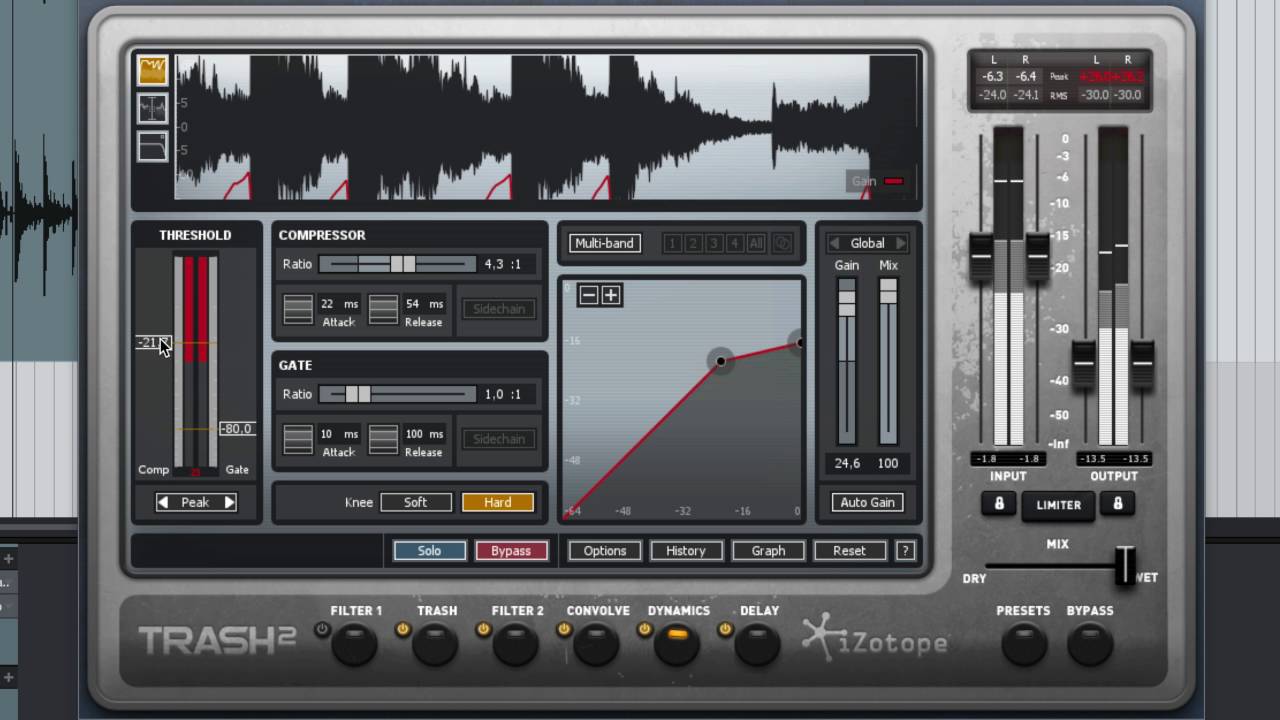1280x720 pixels.
Task: Switch detection mode left from Peak
Action: pos(163,502)
